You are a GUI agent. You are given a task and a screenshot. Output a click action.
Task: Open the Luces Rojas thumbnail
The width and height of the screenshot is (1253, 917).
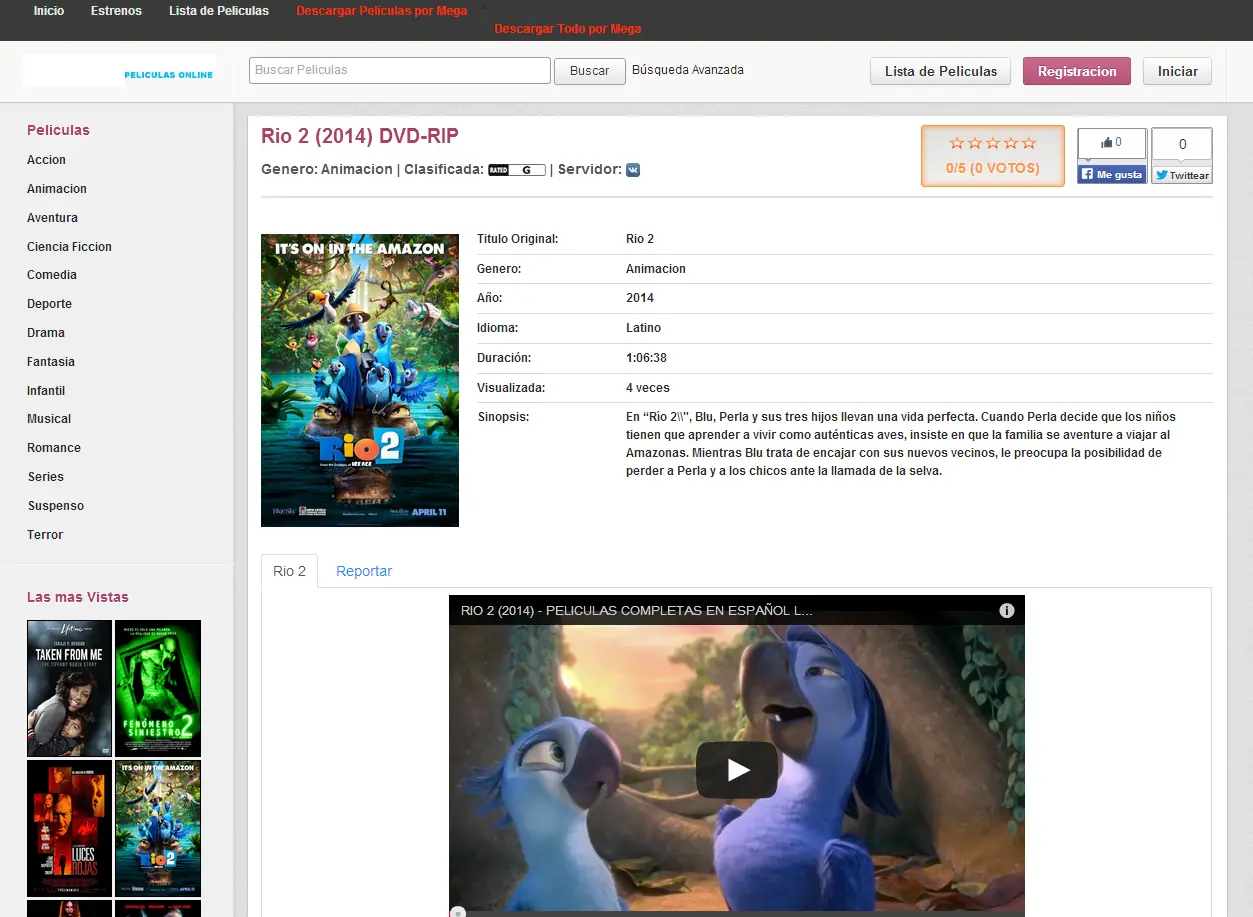pyautogui.click(x=70, y=828)
